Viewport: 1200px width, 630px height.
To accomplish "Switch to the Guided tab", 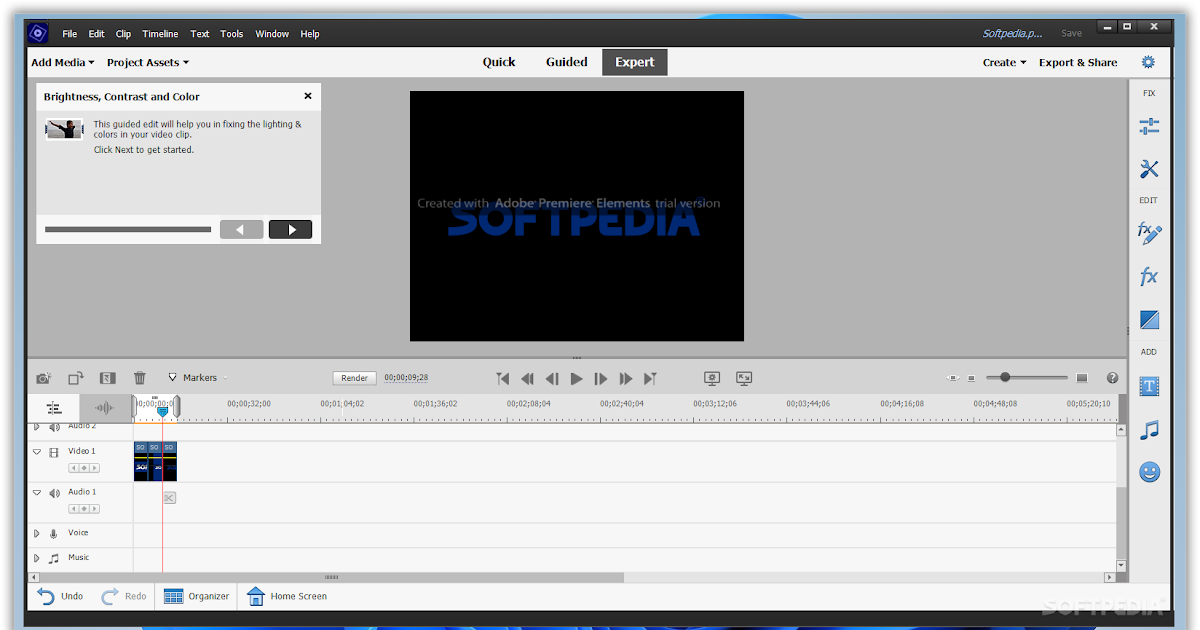I will coord(566,62).
